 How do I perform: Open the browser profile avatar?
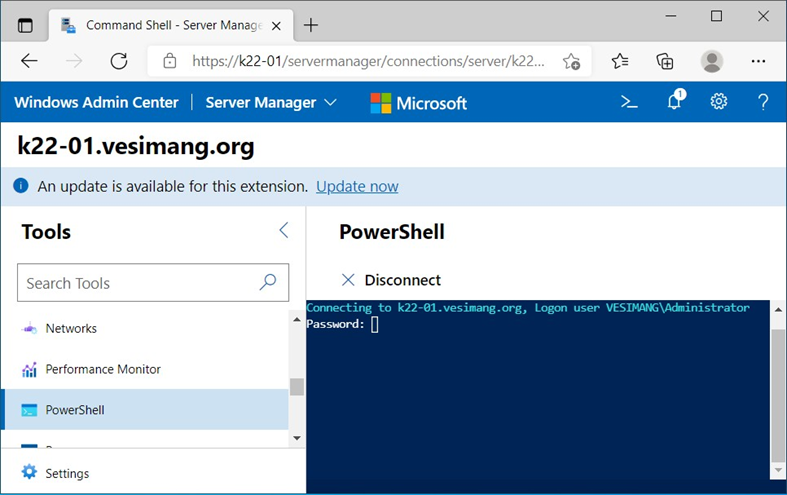point(712,61)
